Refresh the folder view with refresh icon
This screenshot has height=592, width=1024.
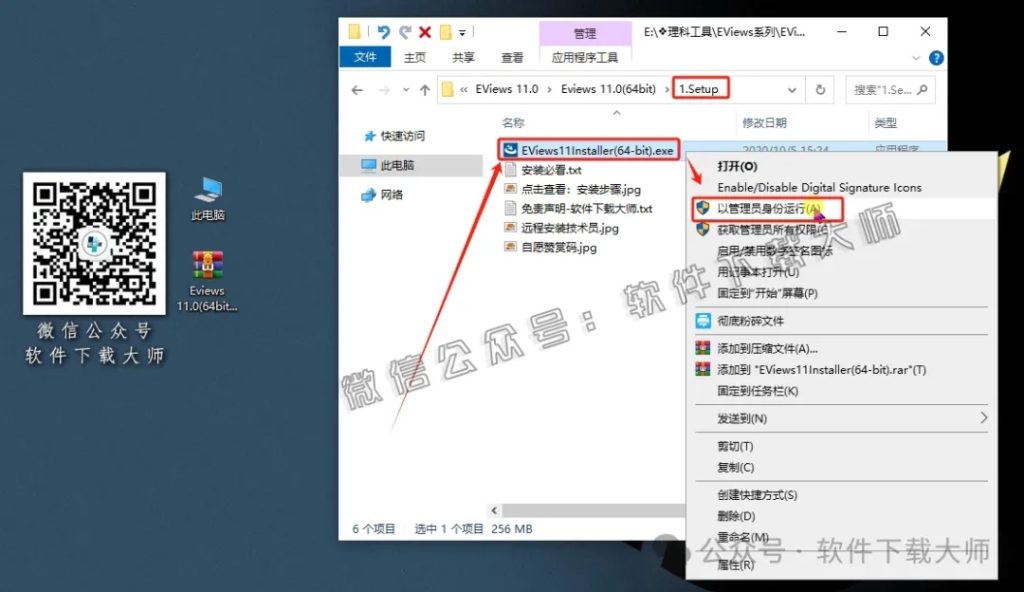coord(820,90)
